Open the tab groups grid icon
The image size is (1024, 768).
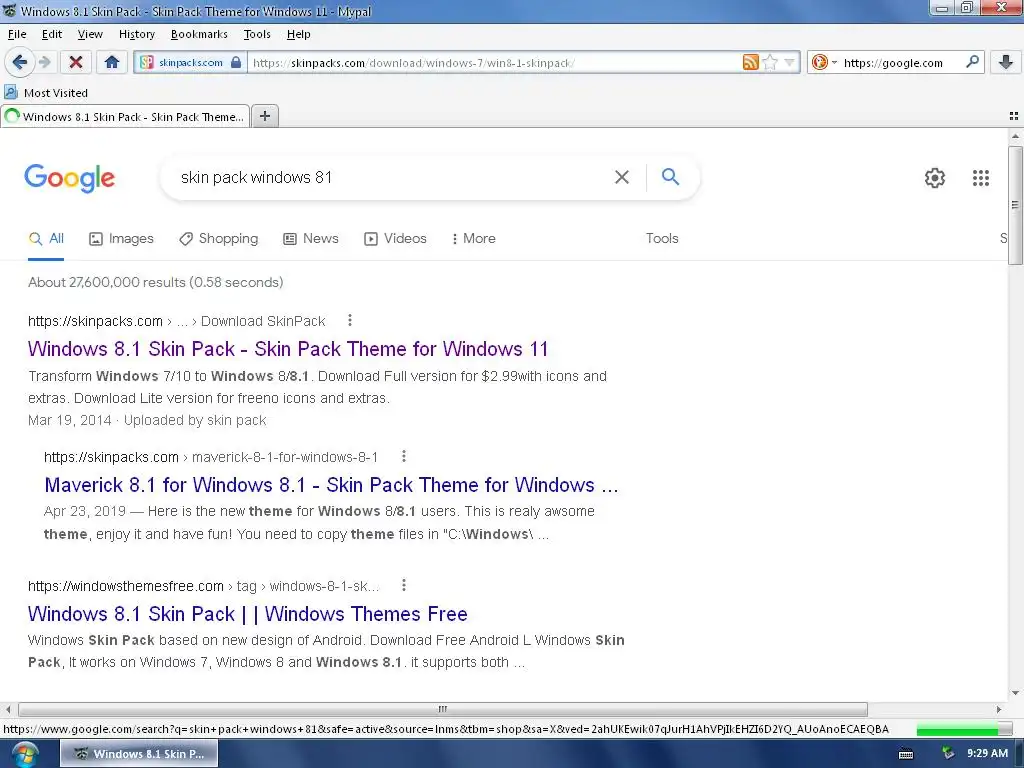tap(1014, 116)
